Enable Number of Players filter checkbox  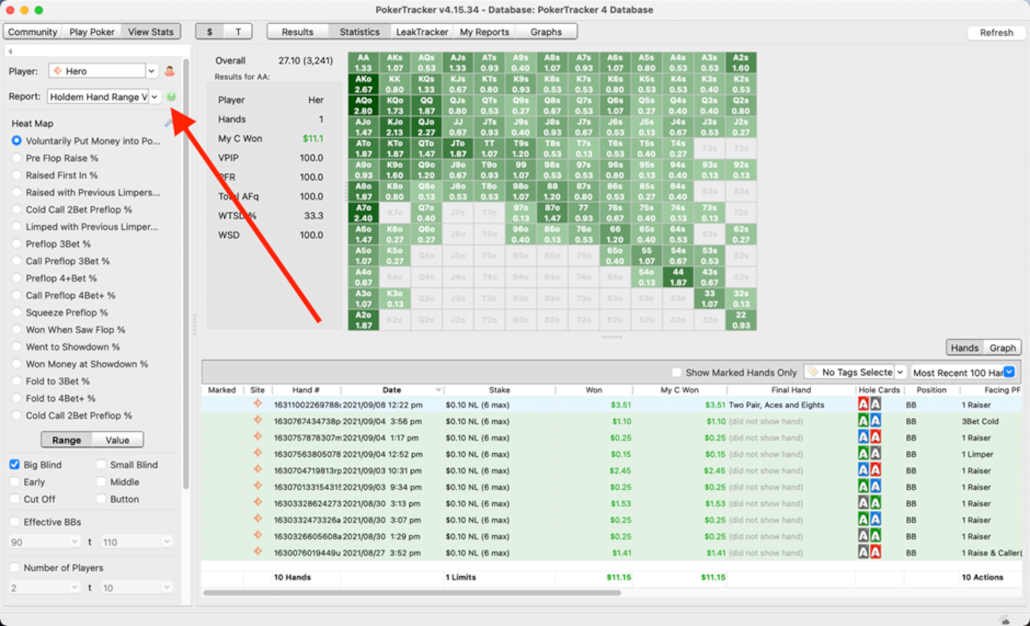(14, 568)
